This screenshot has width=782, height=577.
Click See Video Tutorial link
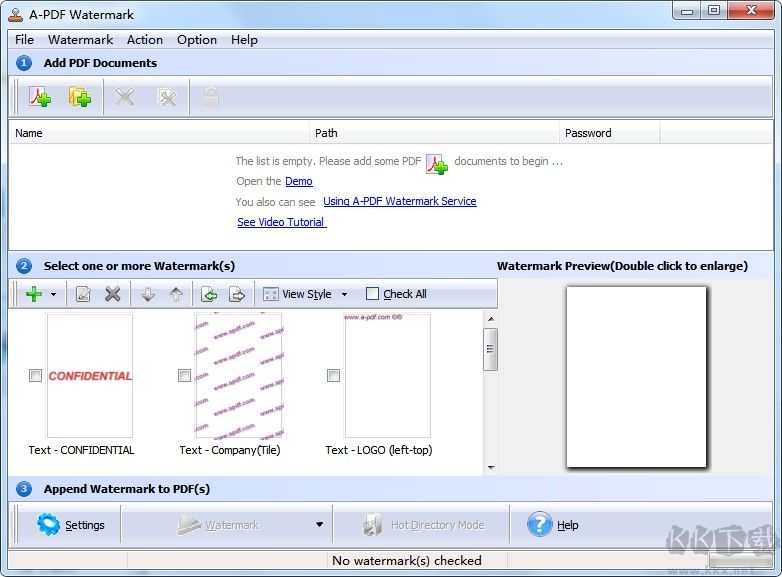point(282,222)
